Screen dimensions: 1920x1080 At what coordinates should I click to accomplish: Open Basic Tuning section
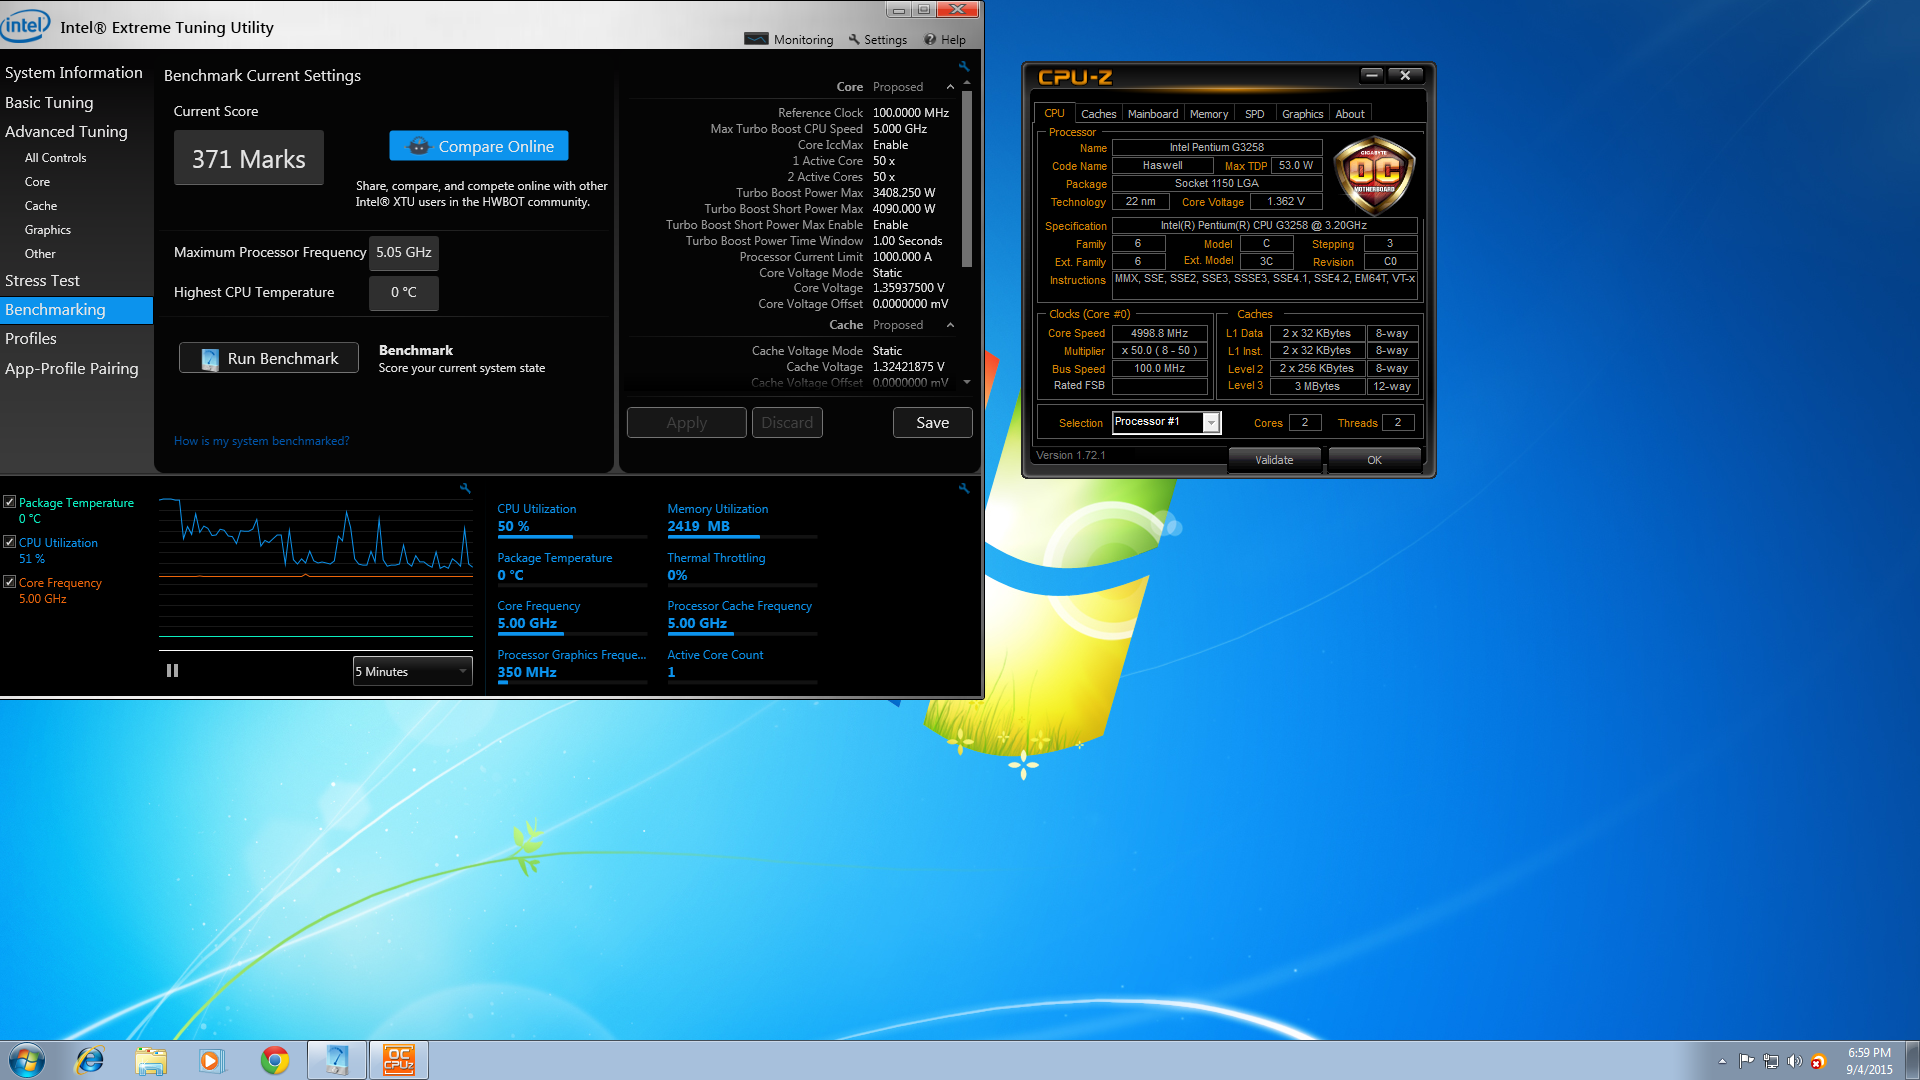coord(49,102)
